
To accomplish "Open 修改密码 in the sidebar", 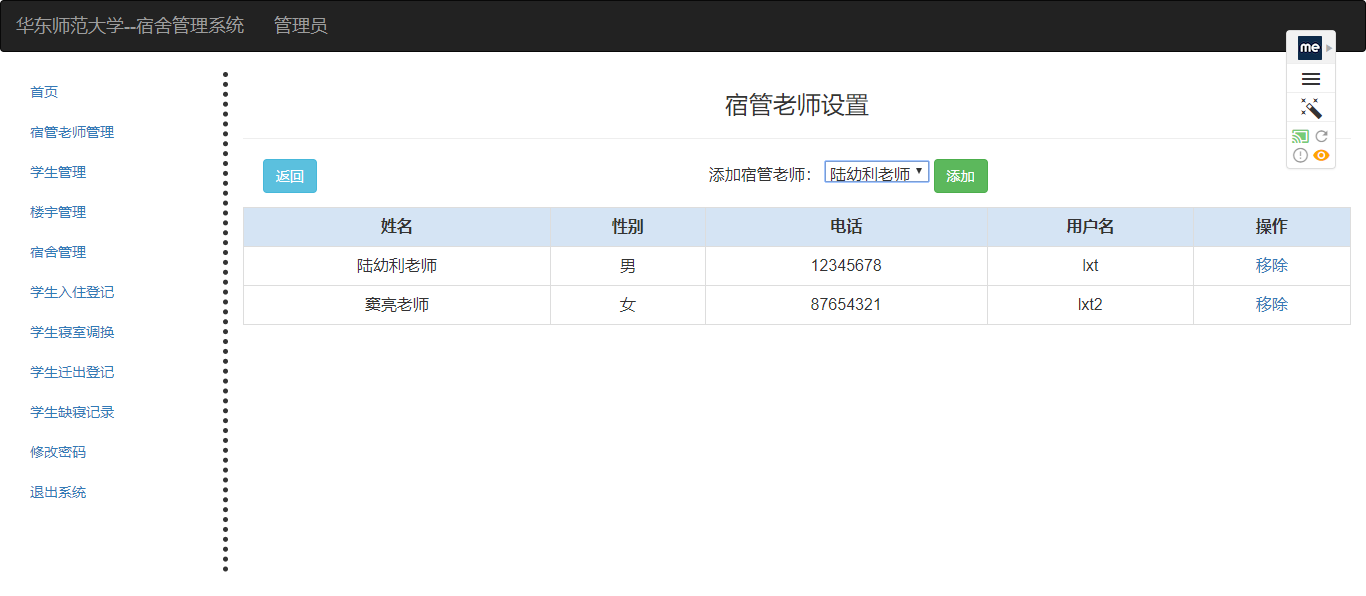I will click(58, 452).
